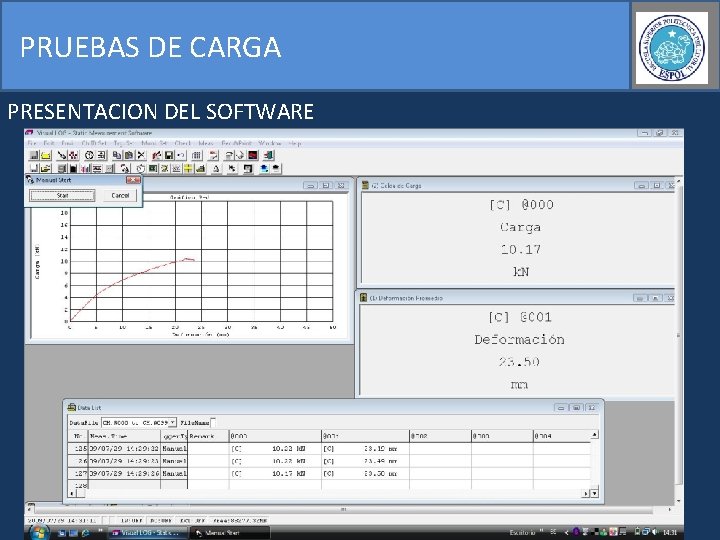Click the red and black square toolbar icon

pos(253,155)
